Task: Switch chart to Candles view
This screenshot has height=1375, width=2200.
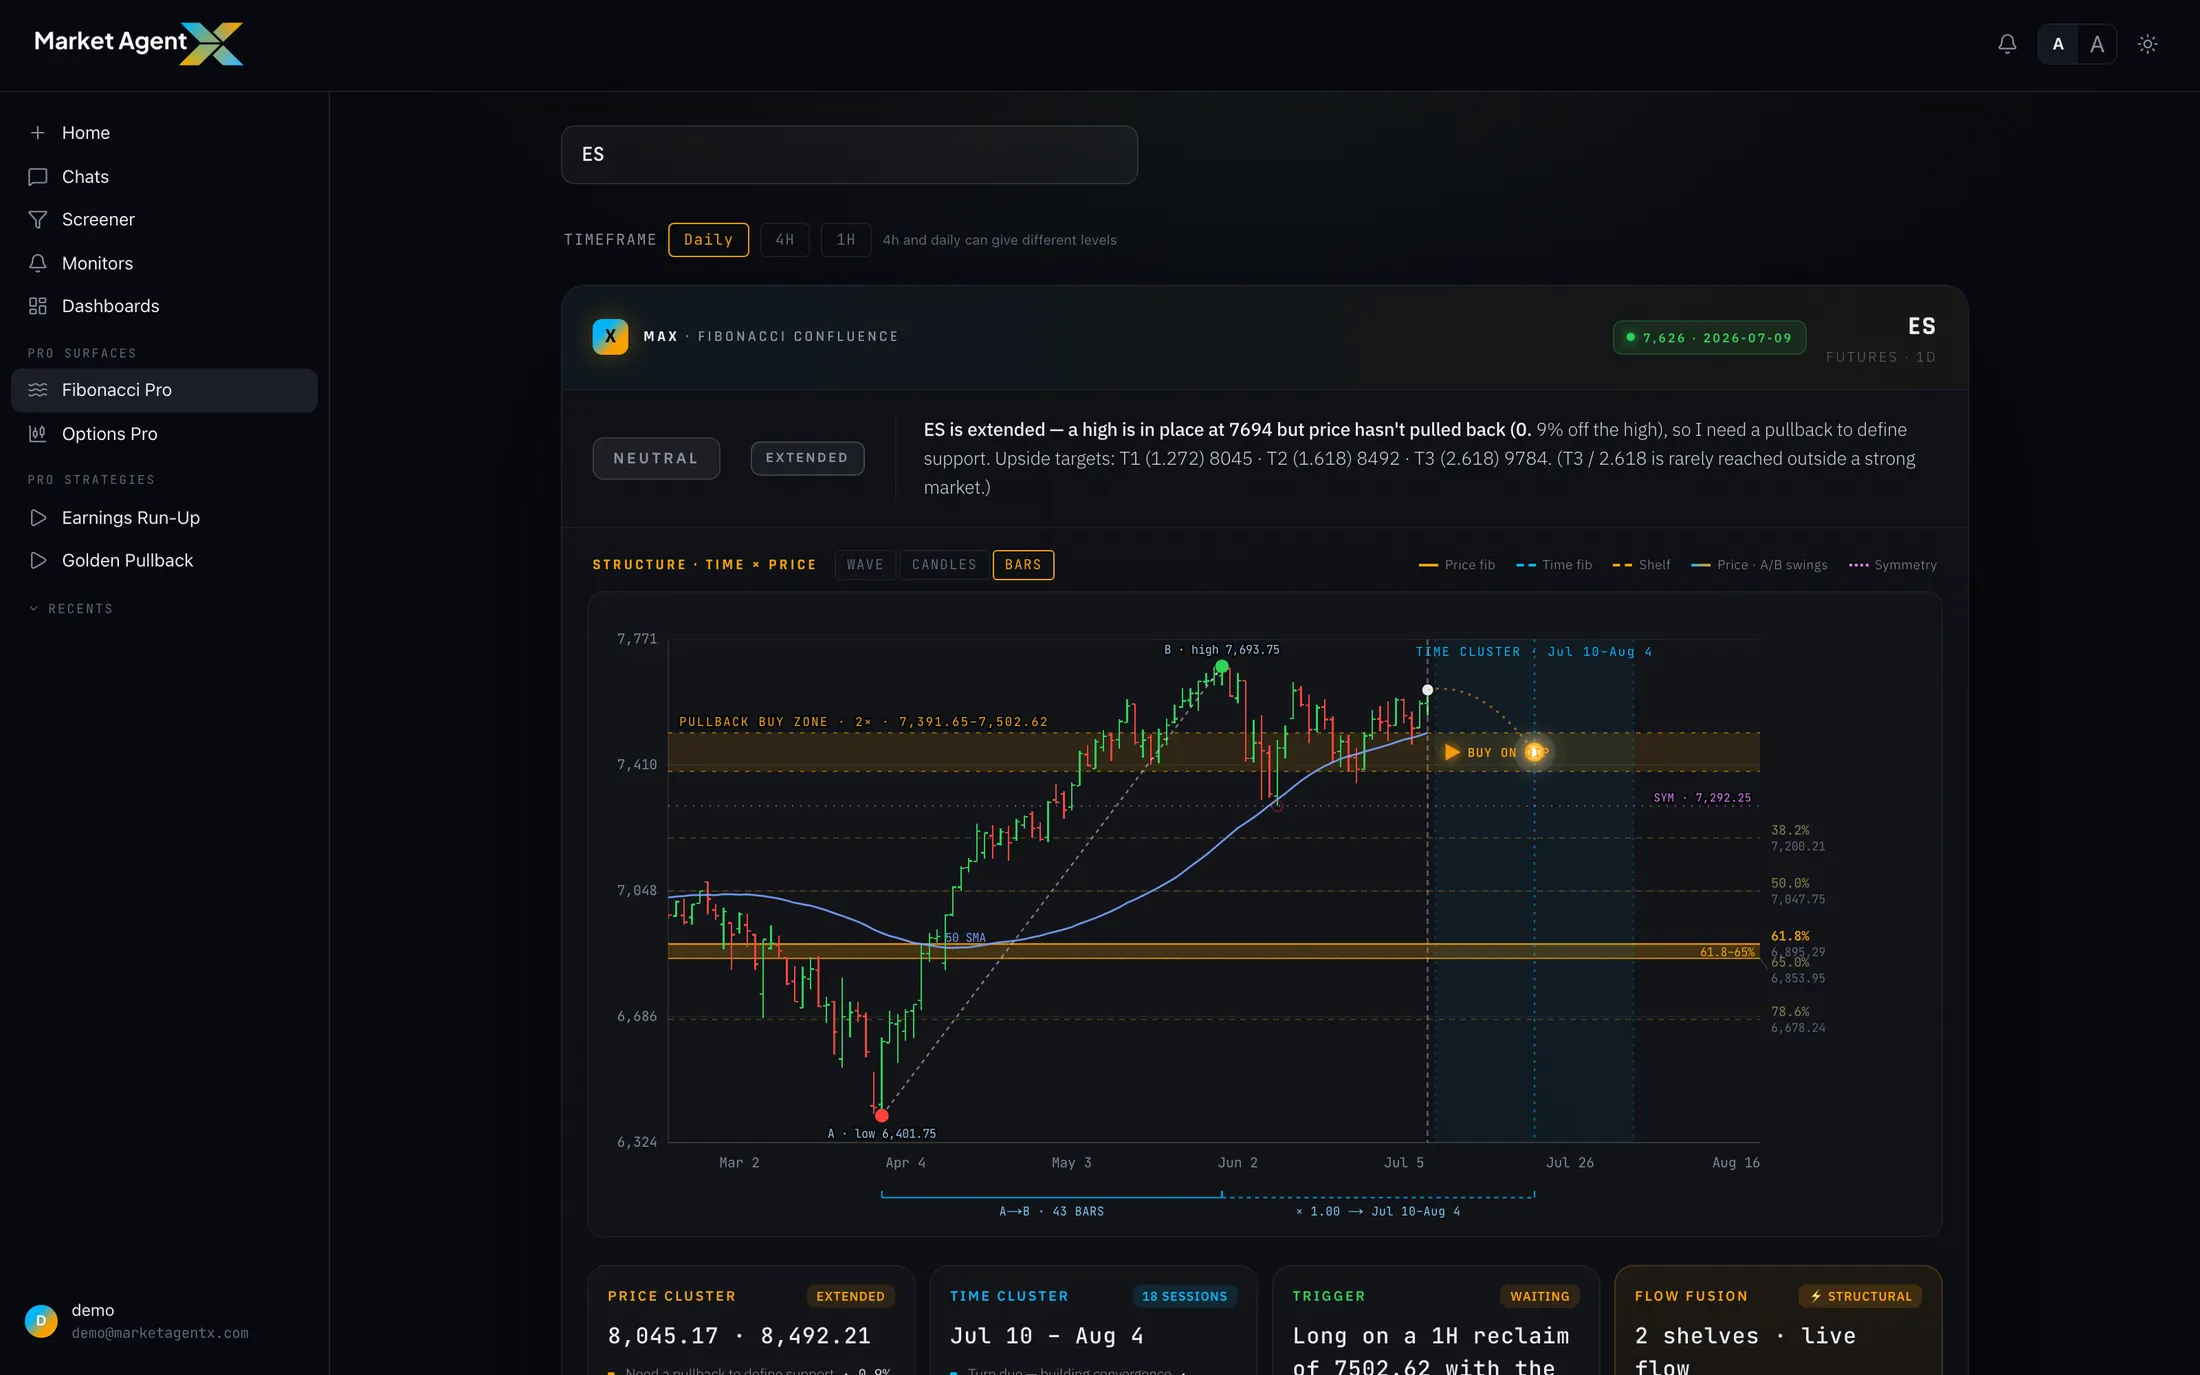Action: pos(944,565)
